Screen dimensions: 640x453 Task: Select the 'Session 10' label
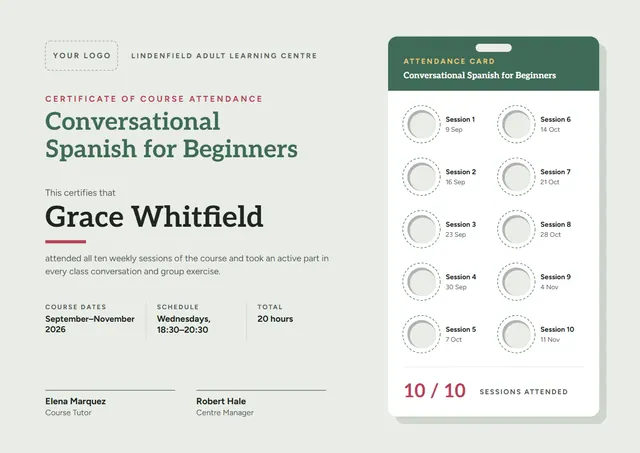coord(557,329)
